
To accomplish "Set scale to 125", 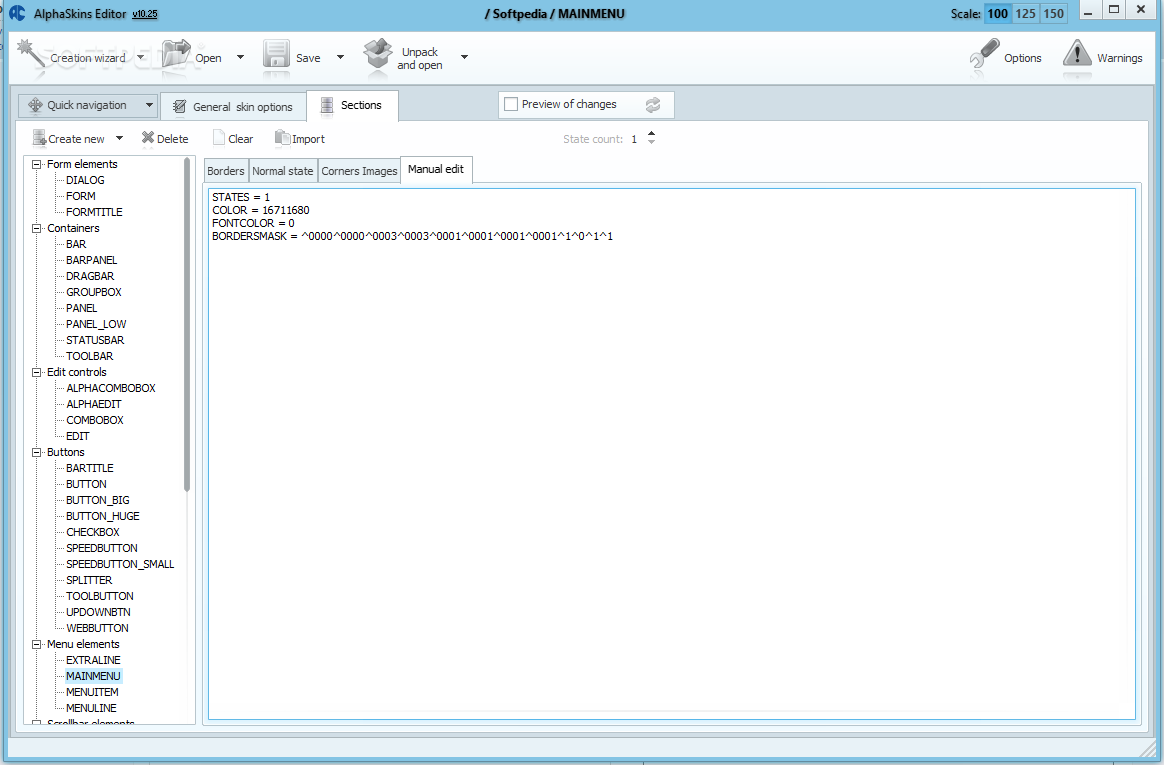I will coord(1025,13).
